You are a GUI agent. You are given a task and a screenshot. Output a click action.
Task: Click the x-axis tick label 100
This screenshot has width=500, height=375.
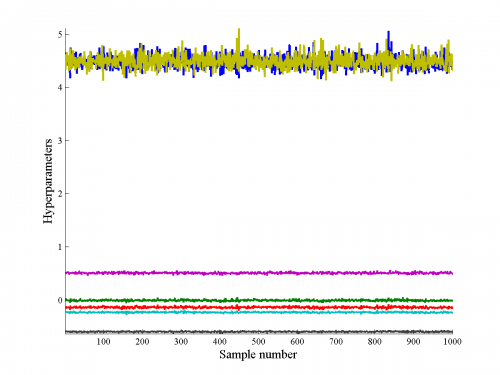tap(103, 342)
